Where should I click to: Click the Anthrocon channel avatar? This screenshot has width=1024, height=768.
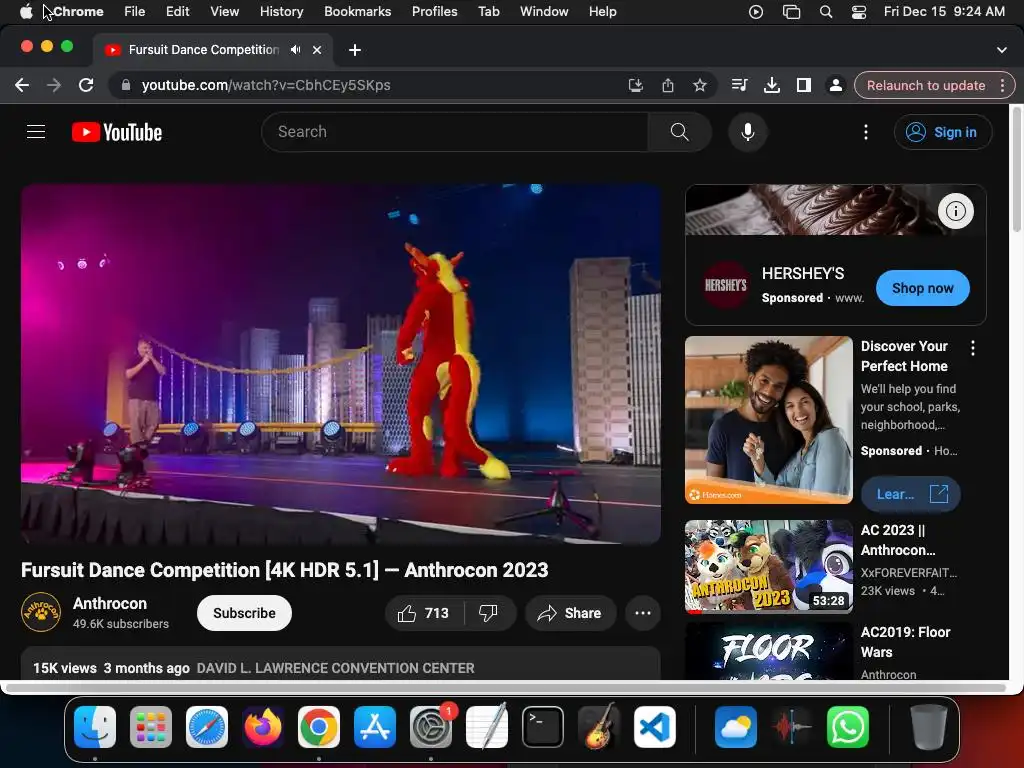tap(40, 613)
